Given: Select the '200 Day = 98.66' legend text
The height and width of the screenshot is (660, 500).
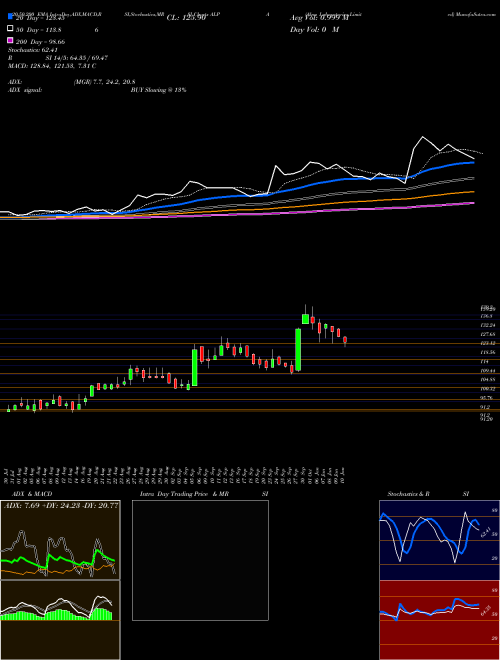Looking at the screenshot, I should (40, 42).
